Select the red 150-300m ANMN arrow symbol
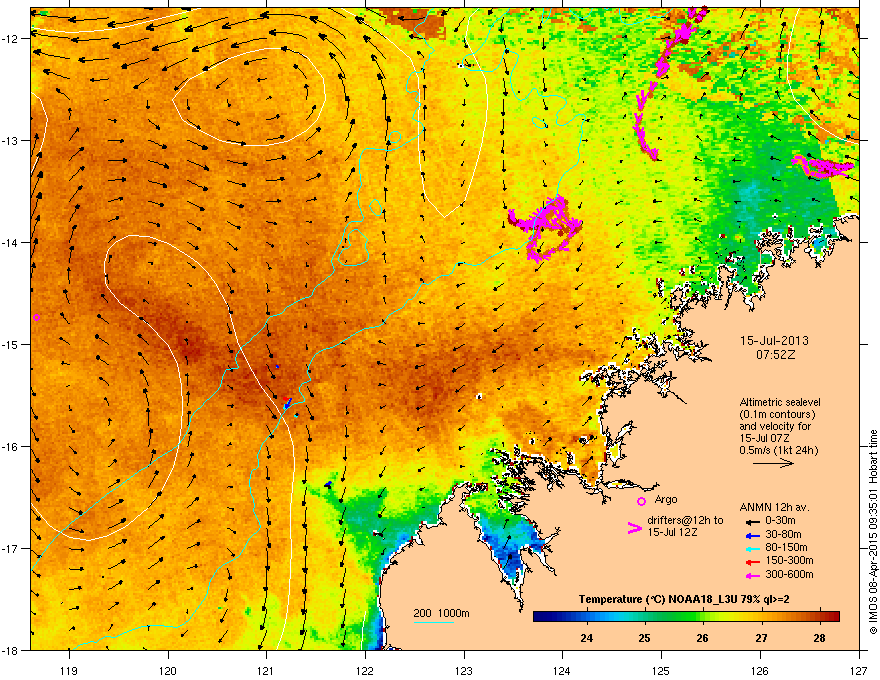 pos(751,562)
